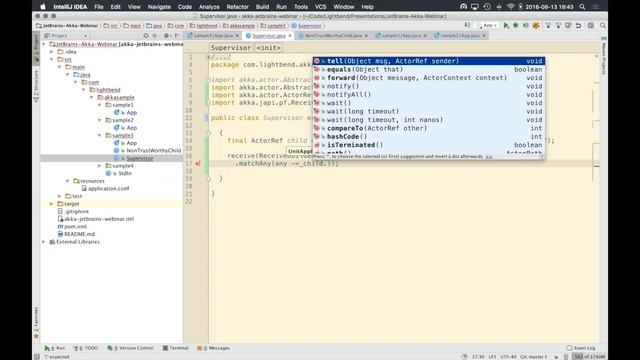Select notifyAll() completion item
The width and height of the screenshot is (640, 360).
[x=429, y=94]
